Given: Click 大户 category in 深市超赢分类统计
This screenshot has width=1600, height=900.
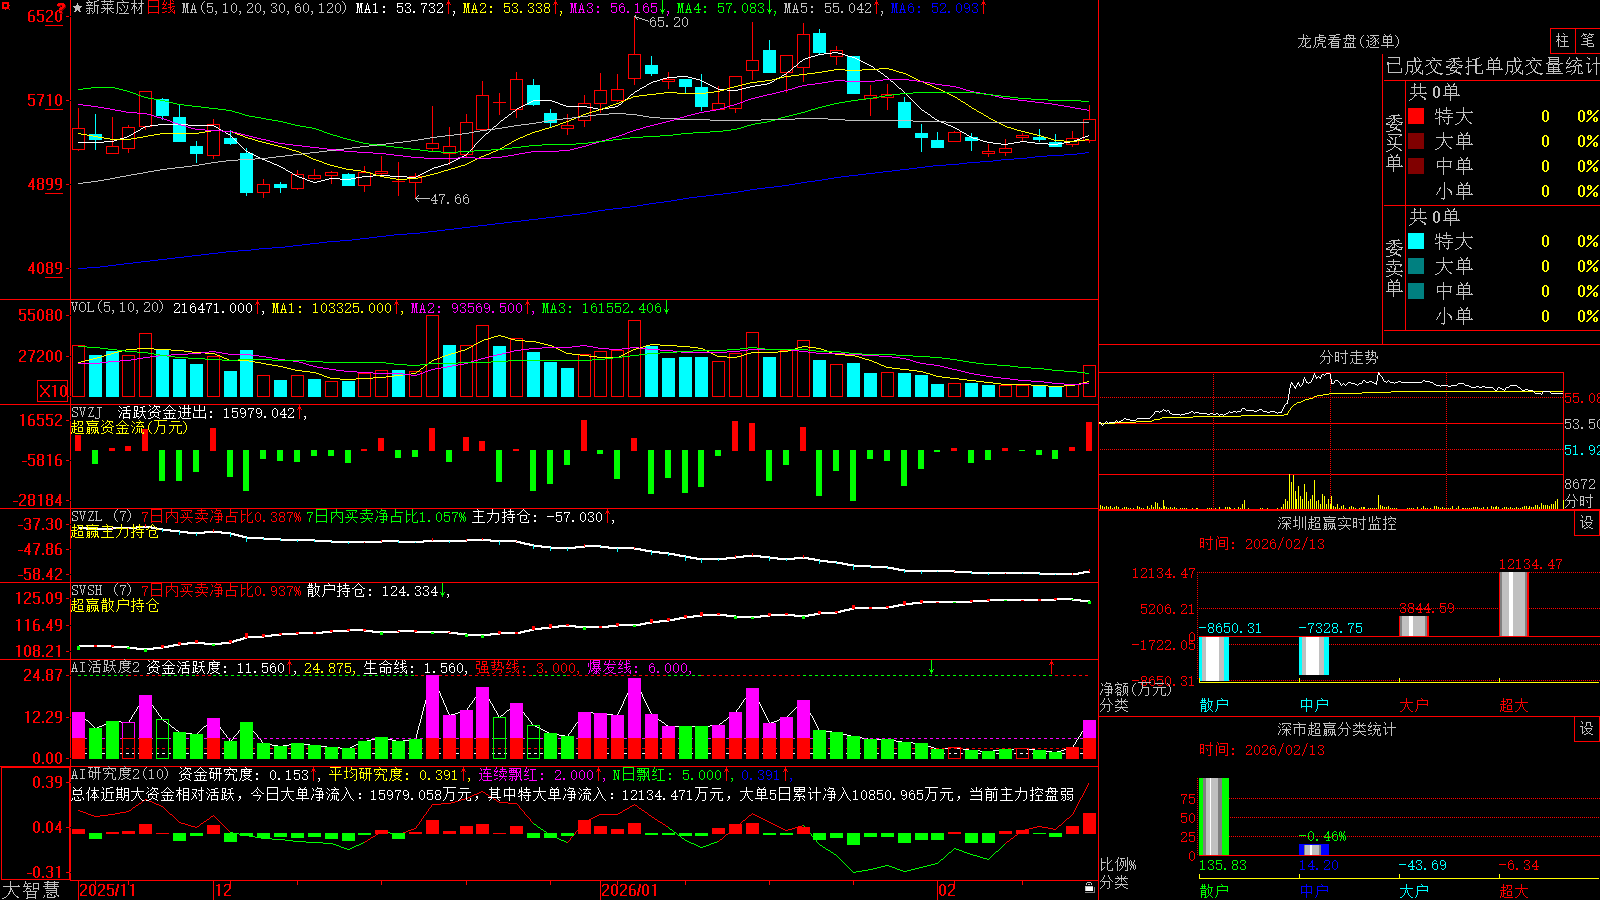Looking at the screenshot, I should (x=1414, y=890).
